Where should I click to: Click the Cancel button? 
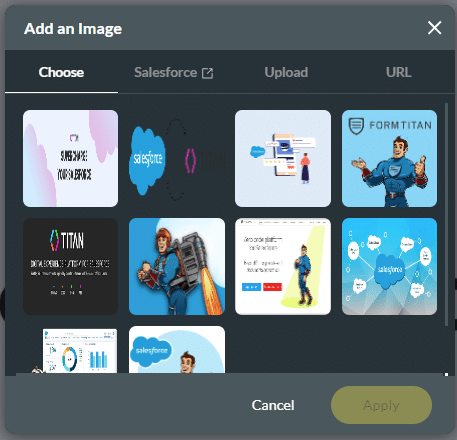coord(273,405)
